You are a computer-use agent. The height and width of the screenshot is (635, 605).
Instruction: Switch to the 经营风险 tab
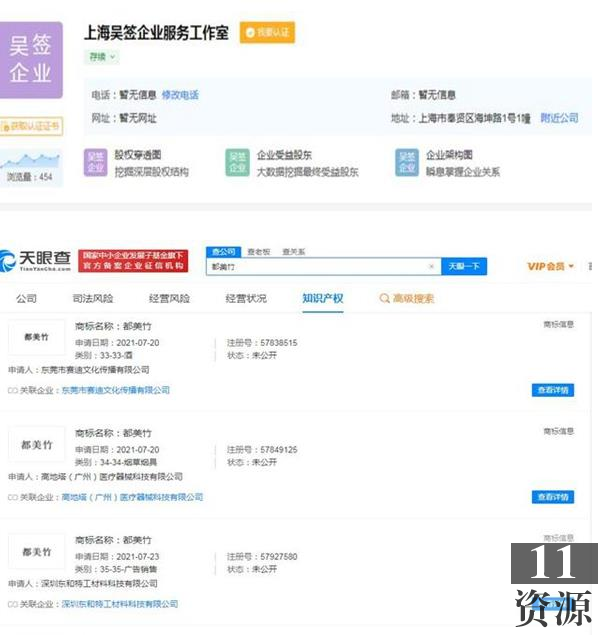169,299
